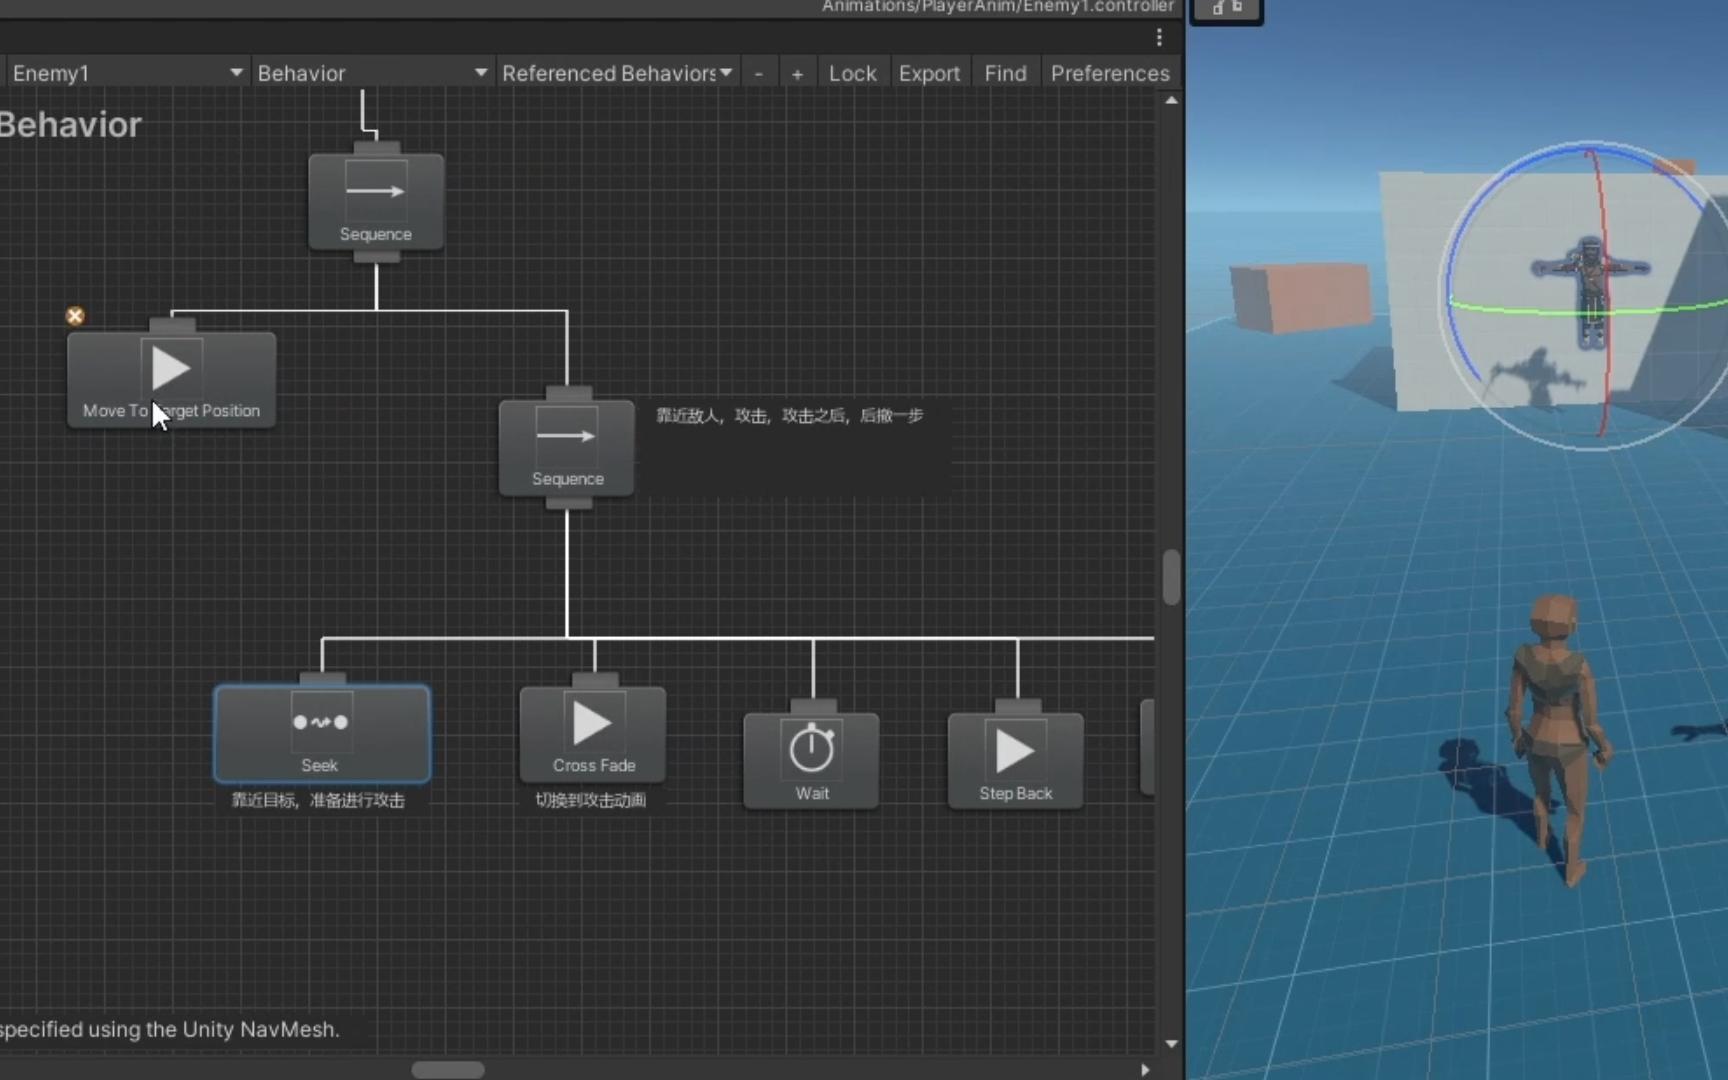Click the Wait node stopwatch icon
1728x1080 pixels.
click(810, 748)
